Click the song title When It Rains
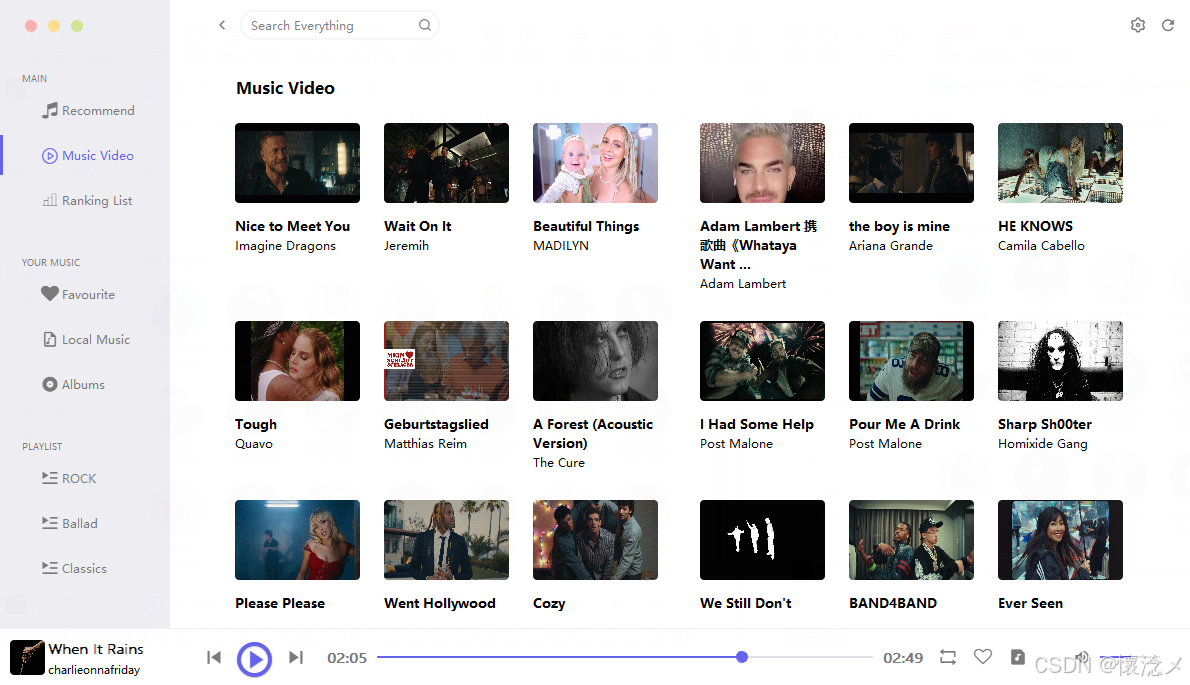 click(96, 649)
